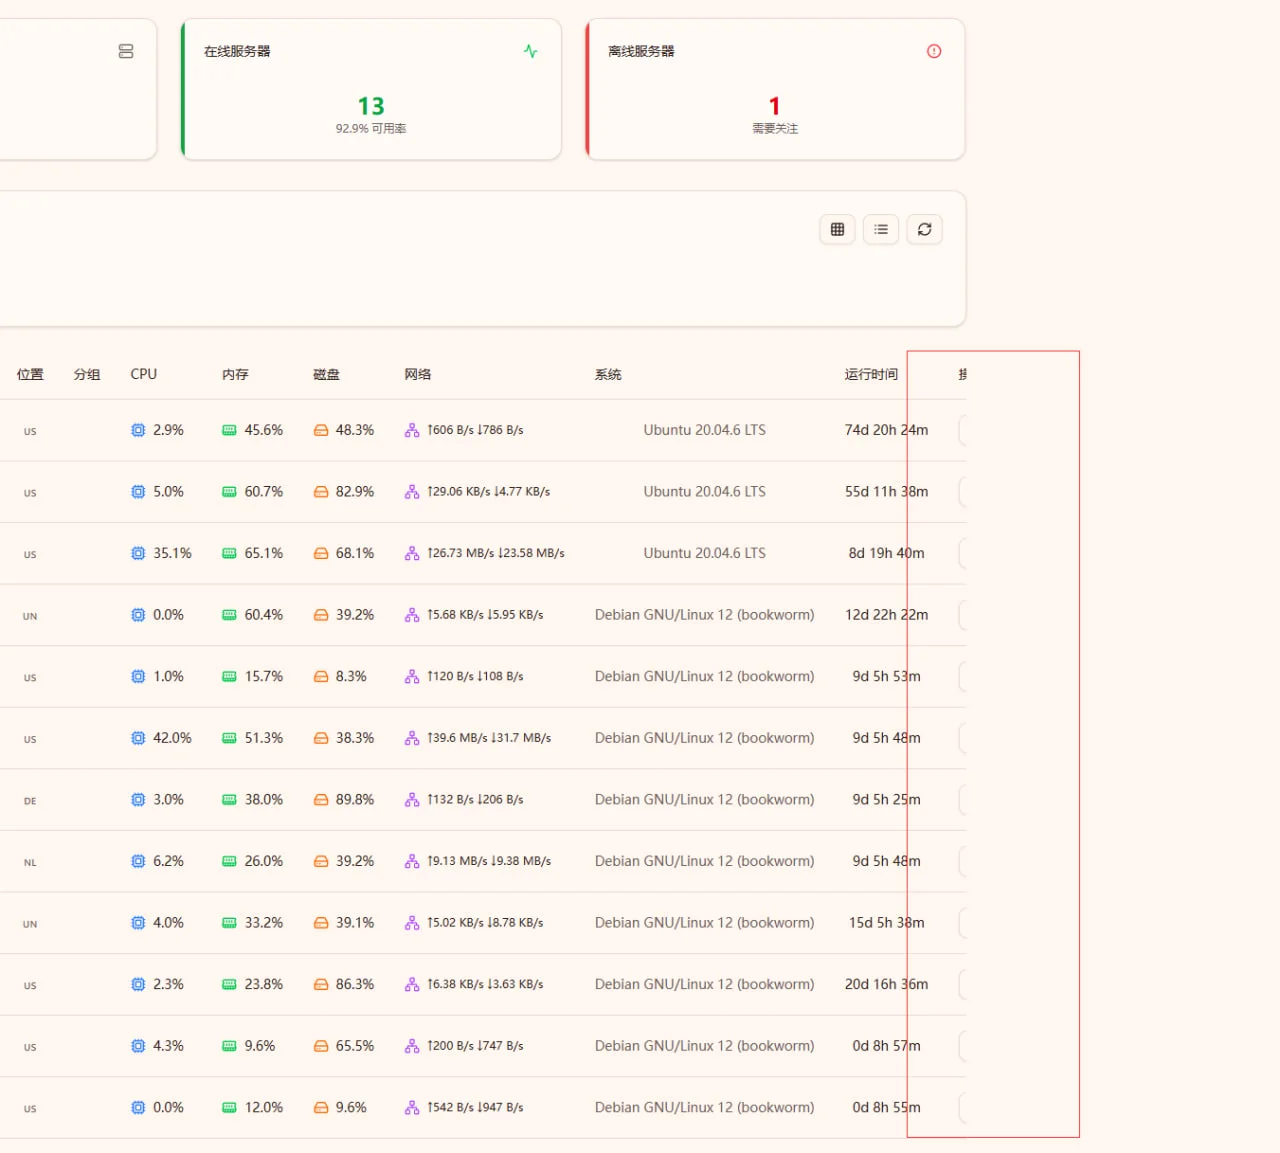1280x1153 pixels.
Task: Open the 在线服务器 summary card
Action: [x=371, y=89]
